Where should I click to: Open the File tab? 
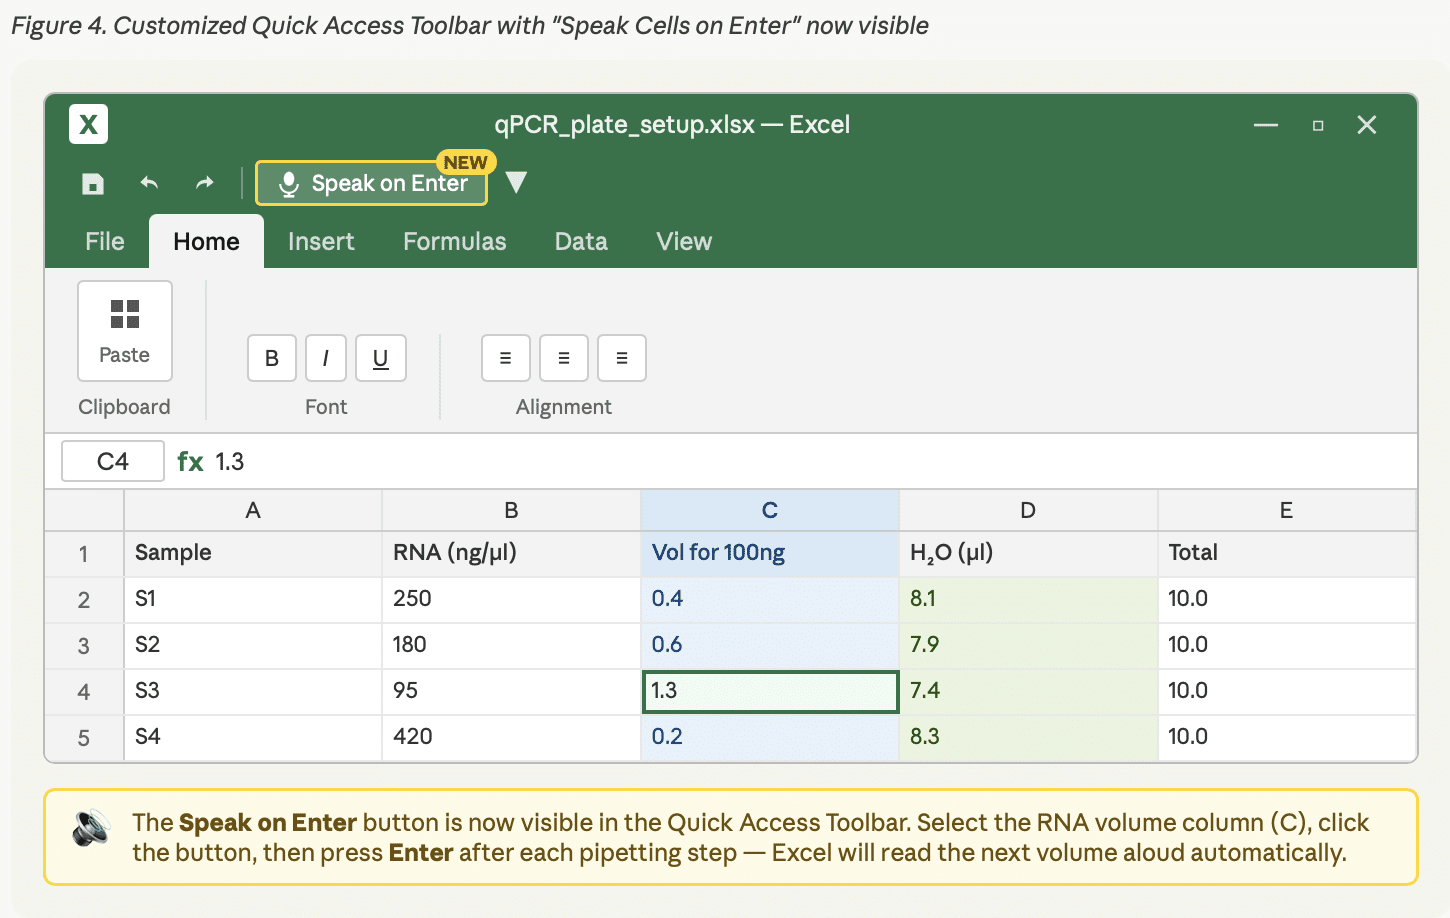click(105, 241)
